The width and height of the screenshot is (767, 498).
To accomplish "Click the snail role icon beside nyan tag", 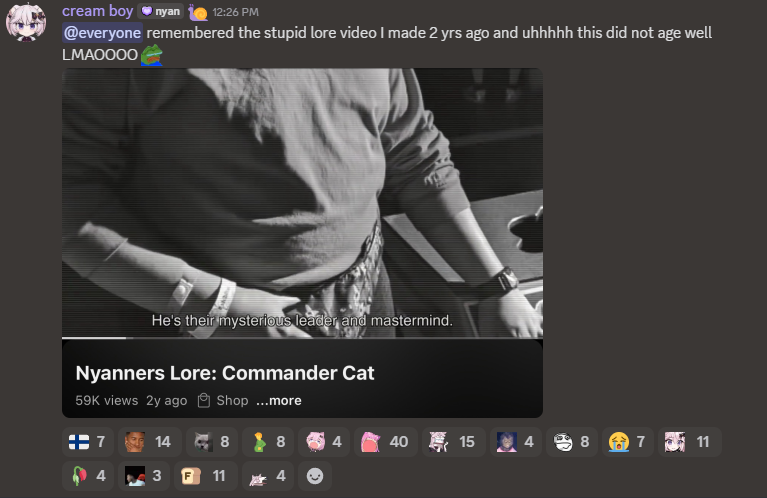I will click(198, 12).
